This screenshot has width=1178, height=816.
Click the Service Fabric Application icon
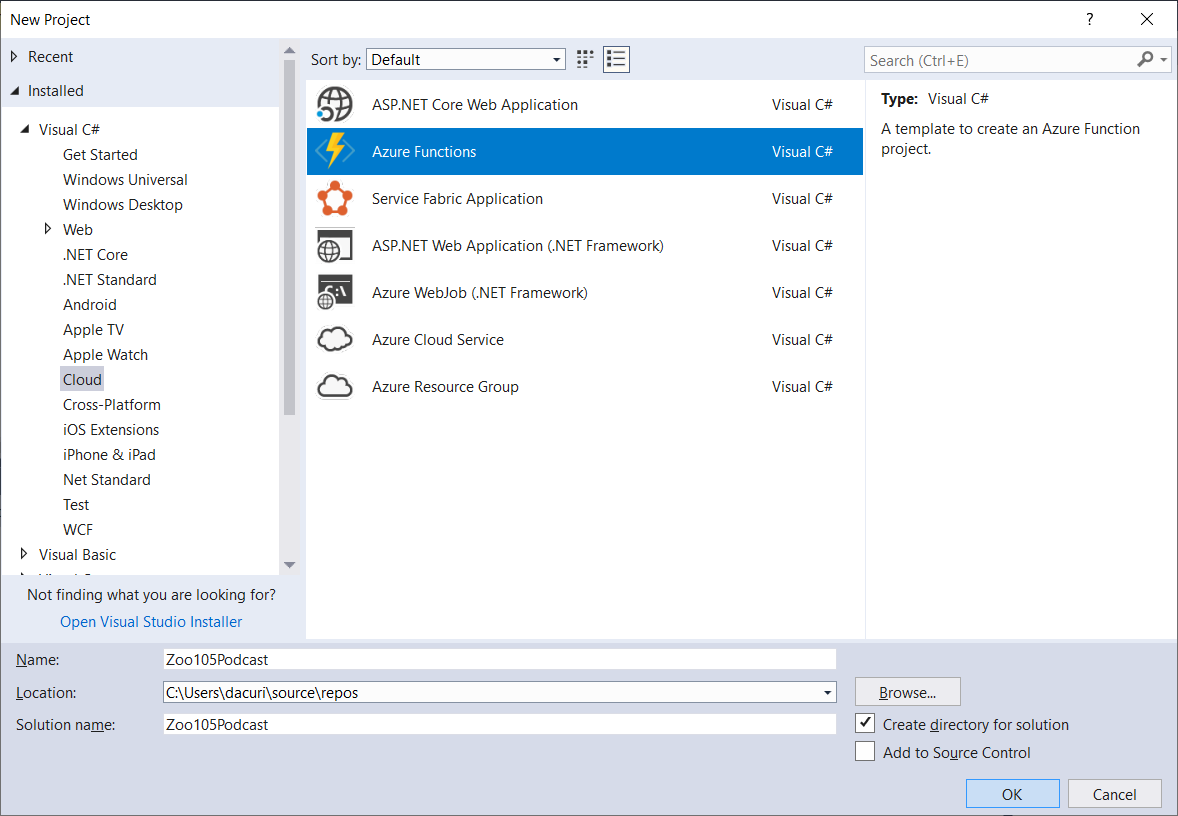tap(335, 198)
